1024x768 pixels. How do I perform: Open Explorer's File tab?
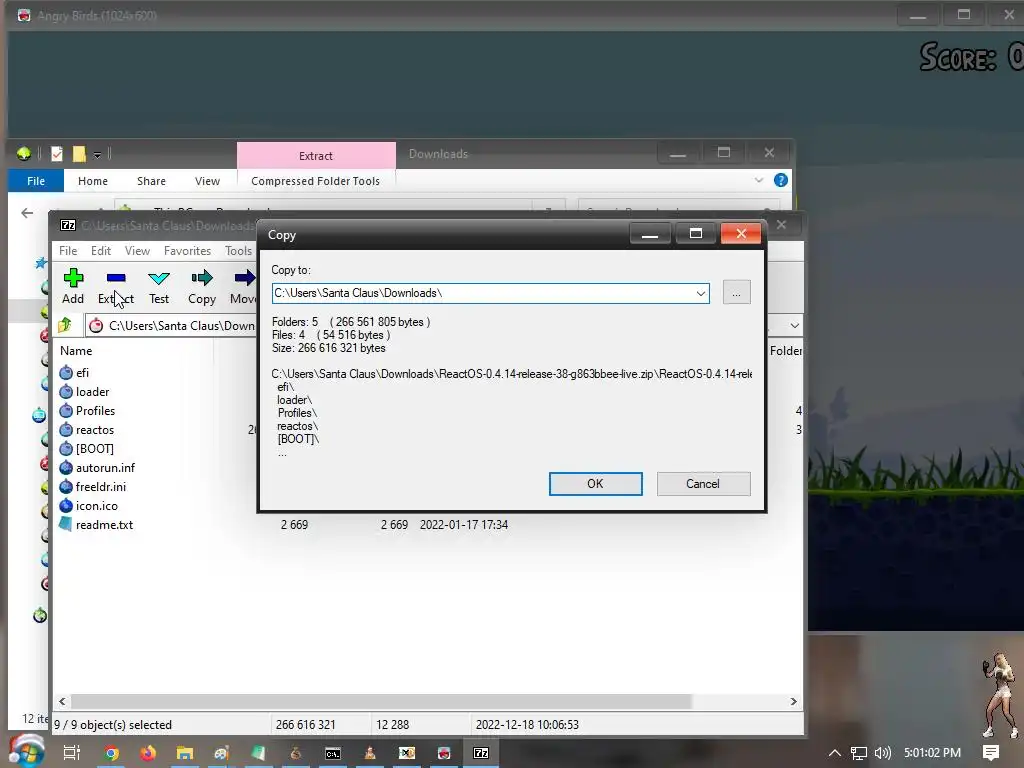point(36,181)
